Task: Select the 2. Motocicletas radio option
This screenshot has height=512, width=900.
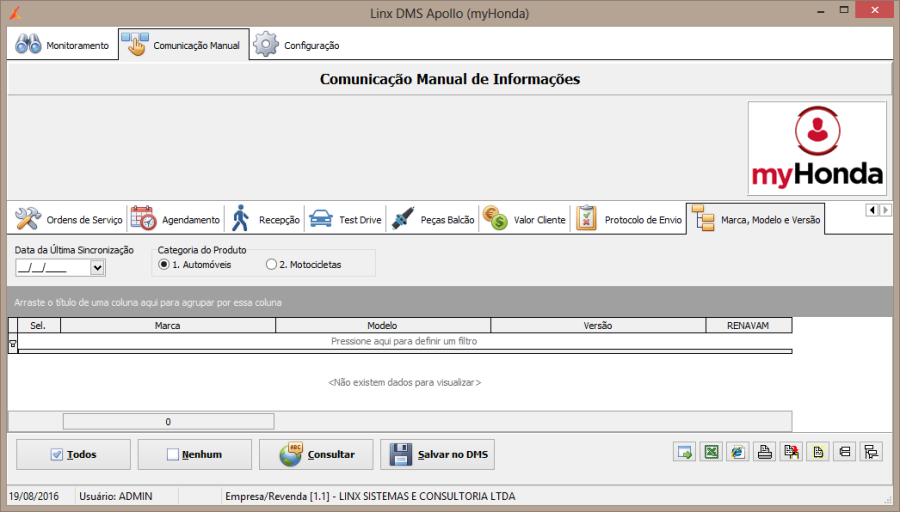Action: (271, 265)
